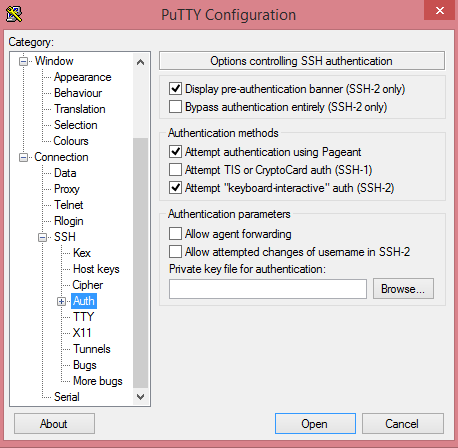Click the category list scroll down arrow
458x448 pixels.
[x=141, y=397]
